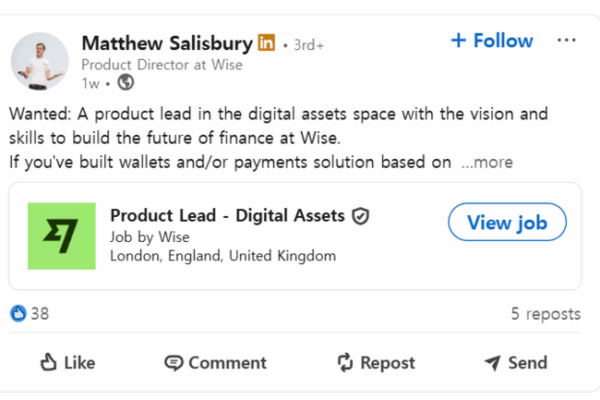Open the three-dot post options menu
Viewport: 600px width, 400px height.
(x=567, y=40)
